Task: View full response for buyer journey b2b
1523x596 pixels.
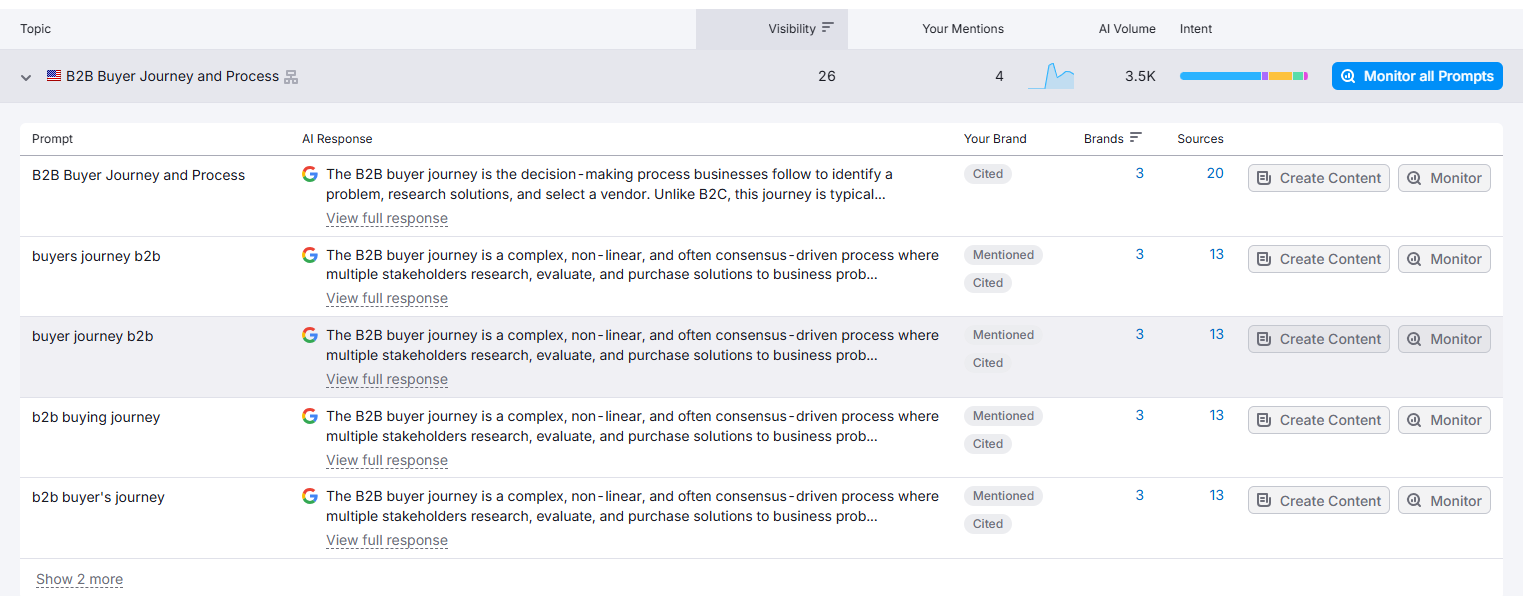Action: point(387,379)
